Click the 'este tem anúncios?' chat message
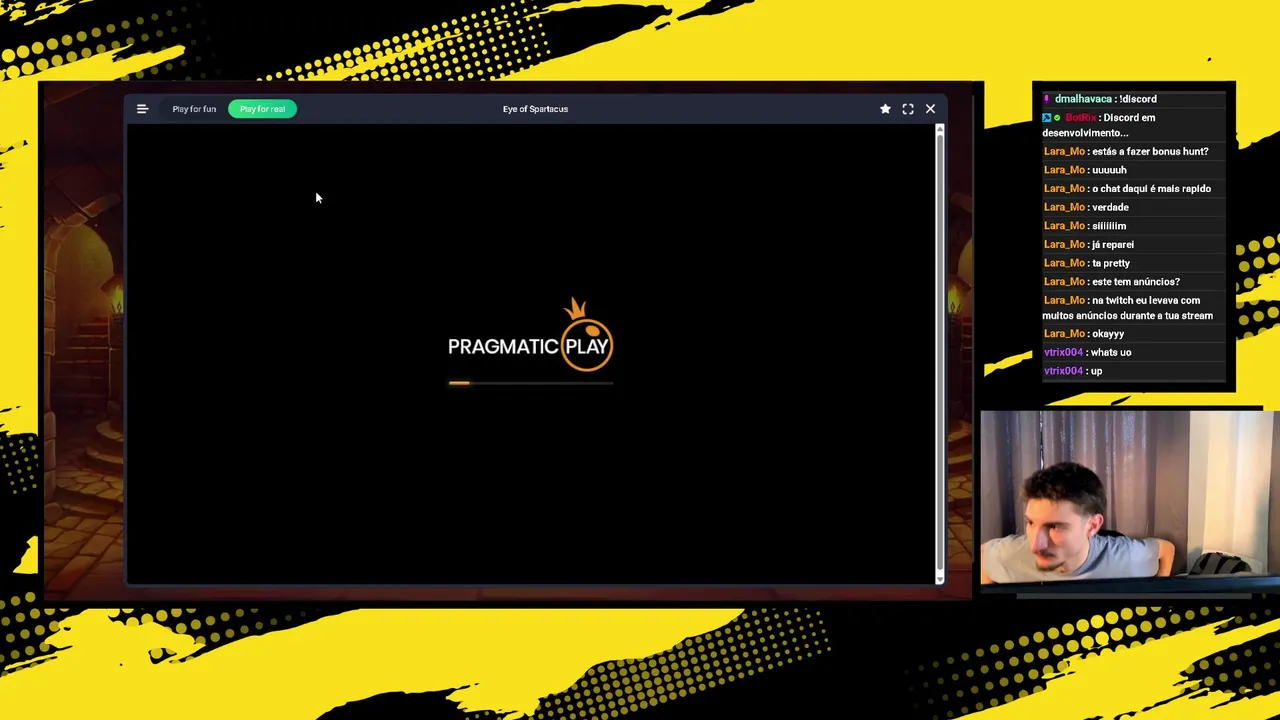 pyautogui.click(x=1136, y=282)
